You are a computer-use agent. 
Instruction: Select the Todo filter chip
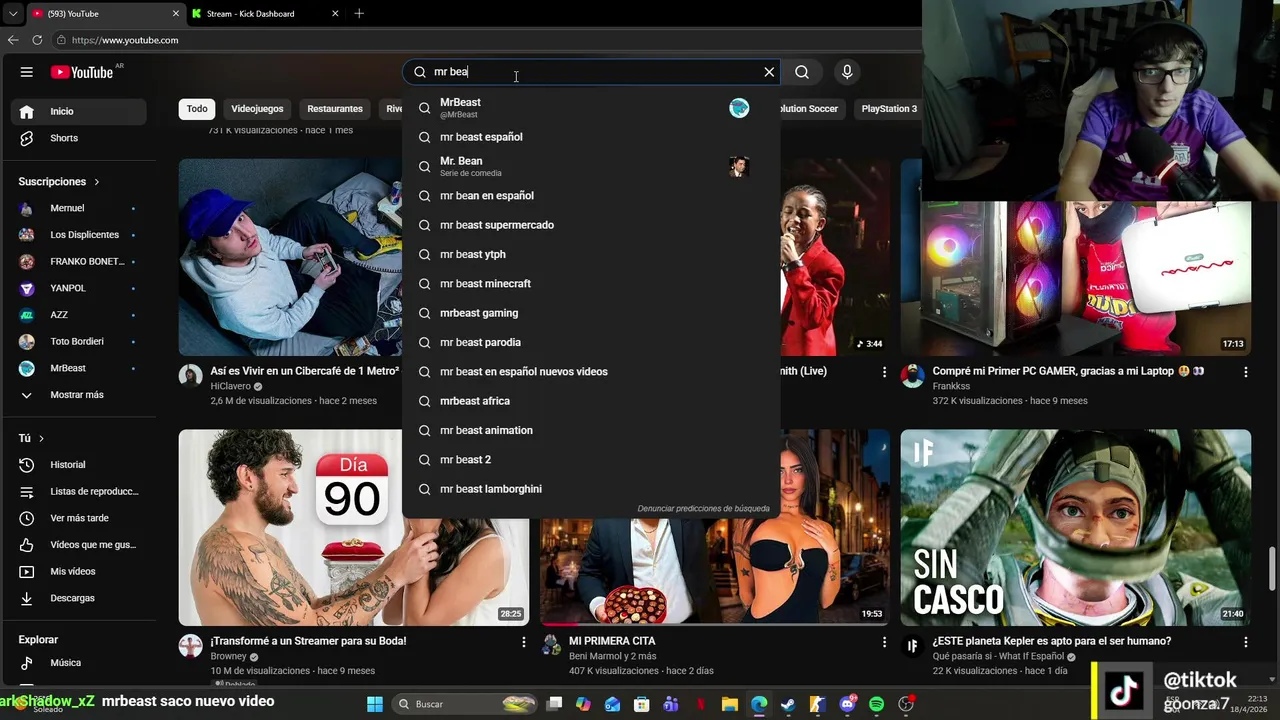coord(197,109)
